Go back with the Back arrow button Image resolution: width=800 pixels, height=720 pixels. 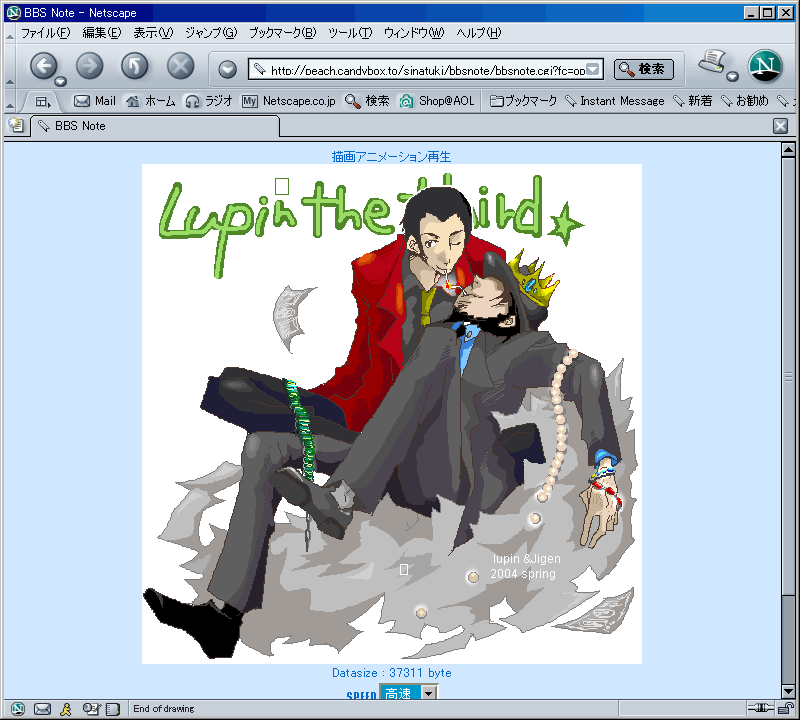[x=44, y=66]
